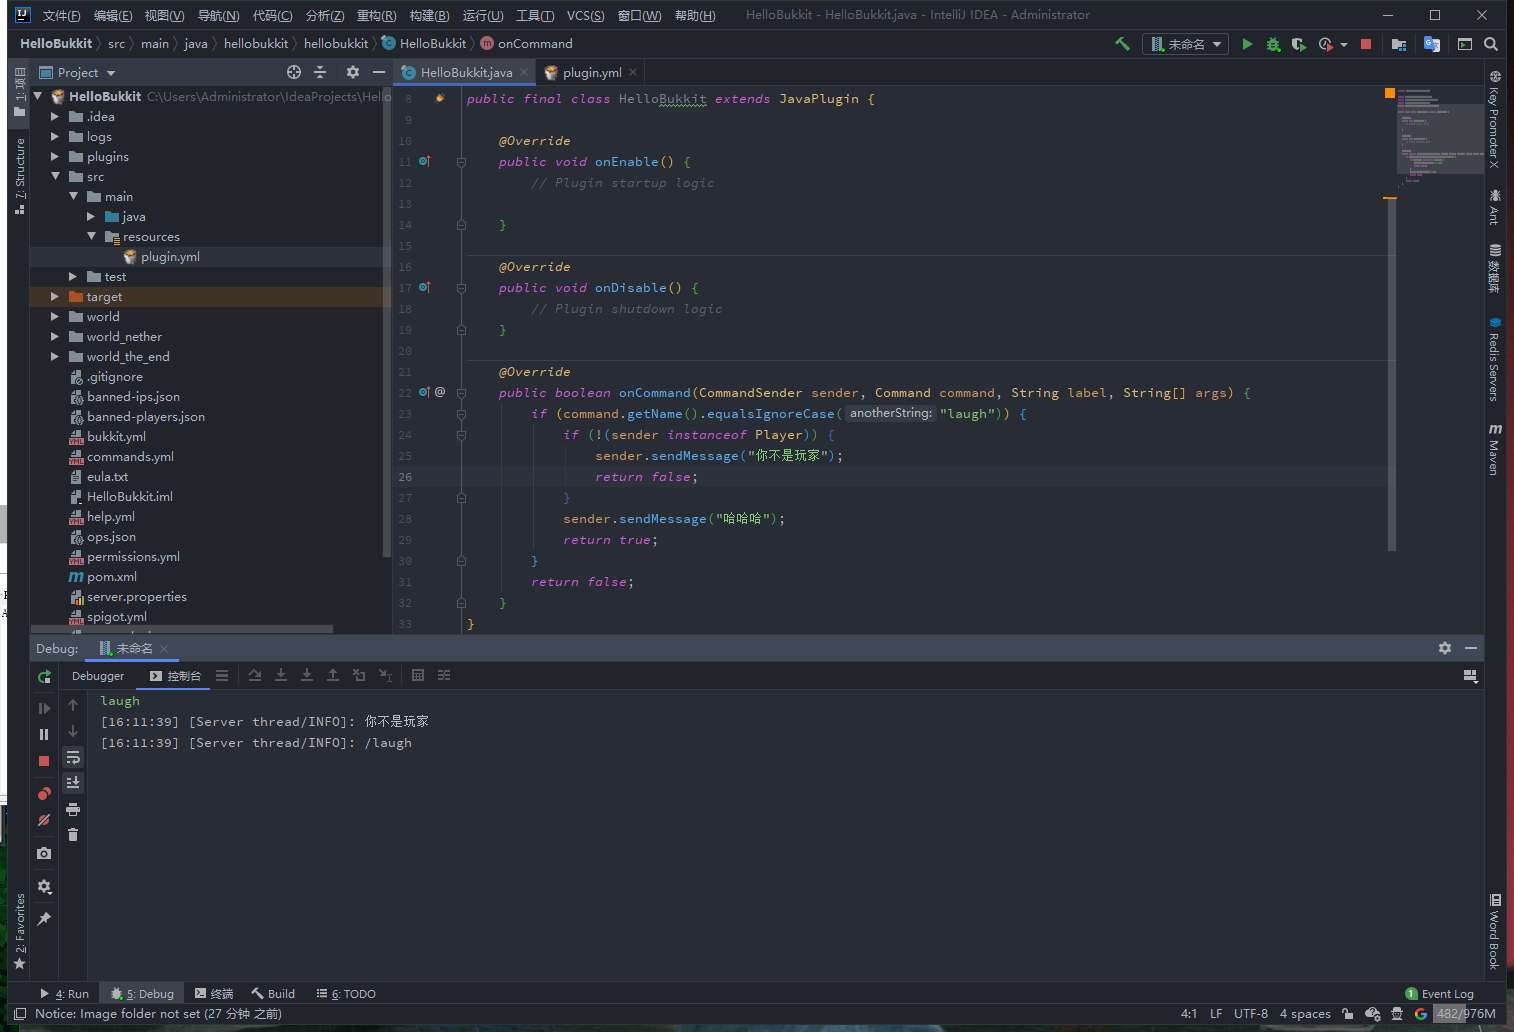Open the VCS(S) menu
Viewport: 1514px width, 1032px height.
585,15
